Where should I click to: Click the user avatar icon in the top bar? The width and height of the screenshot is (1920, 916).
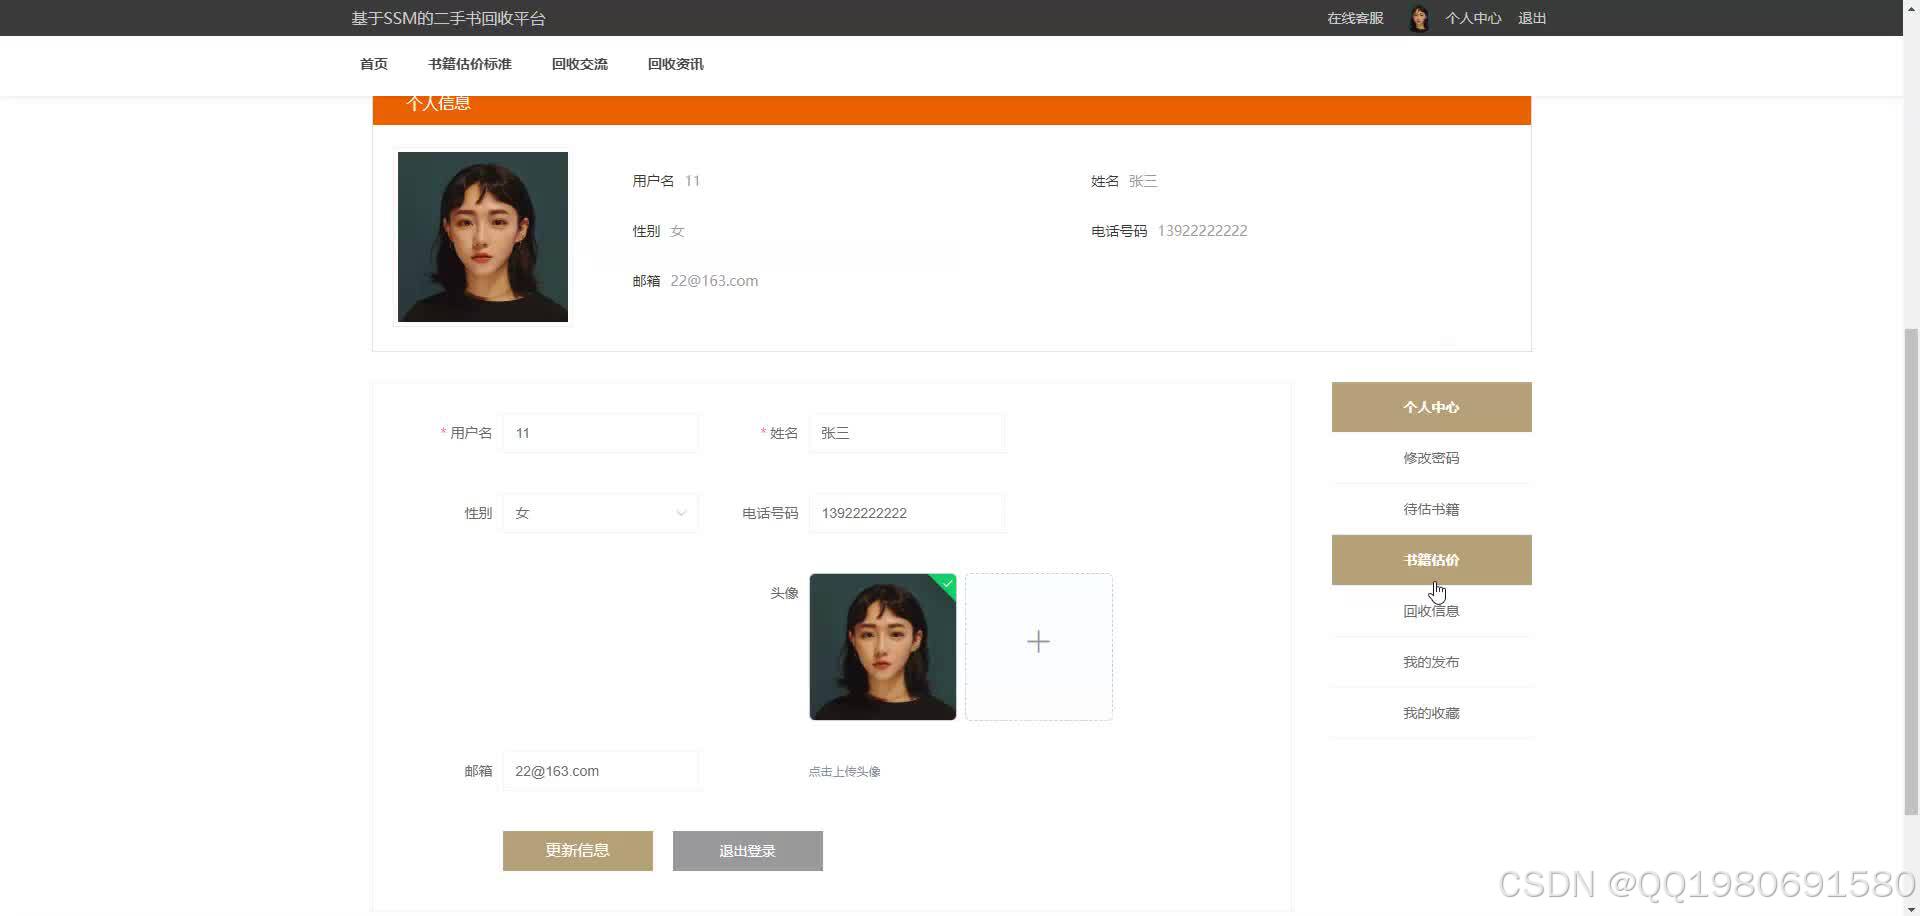click(1418, 18)
